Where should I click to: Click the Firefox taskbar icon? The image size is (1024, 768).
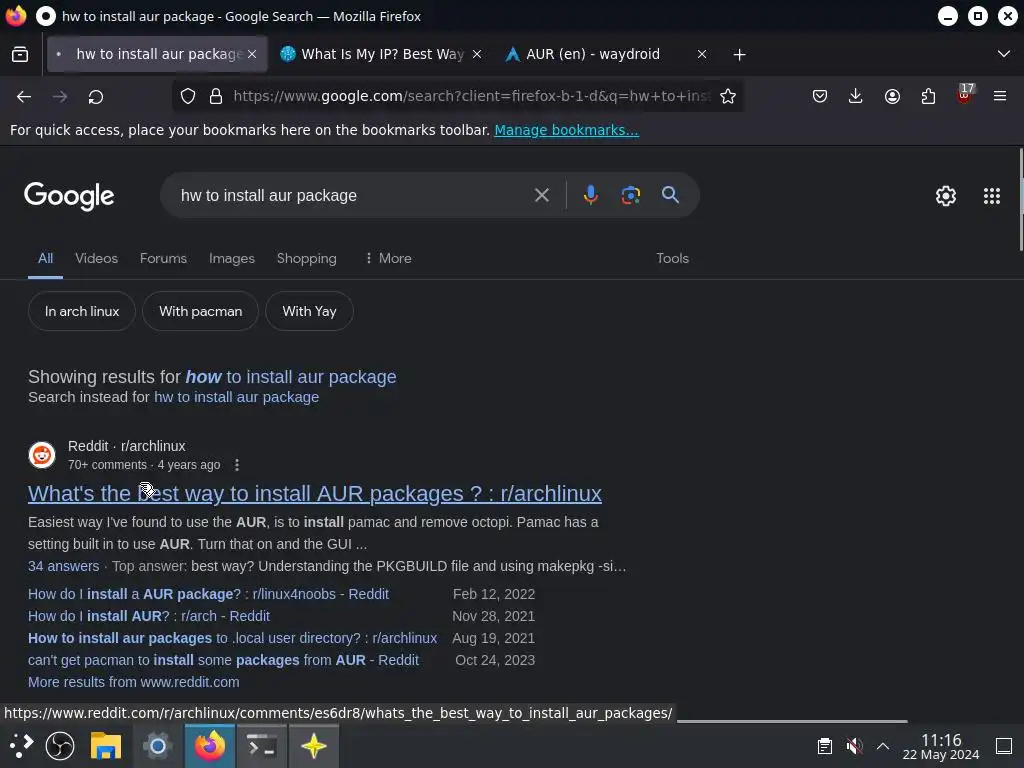[210, 746]
